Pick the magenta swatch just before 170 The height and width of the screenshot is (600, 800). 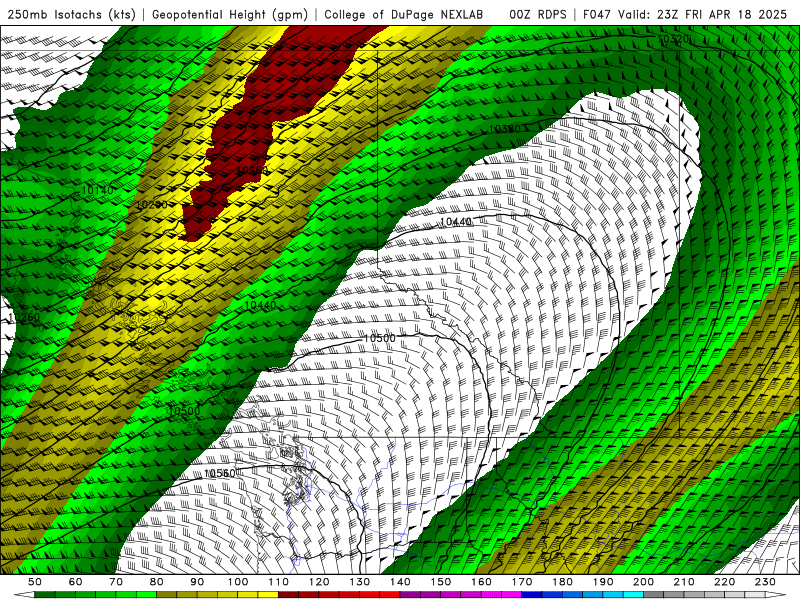(x=512, y=595)
